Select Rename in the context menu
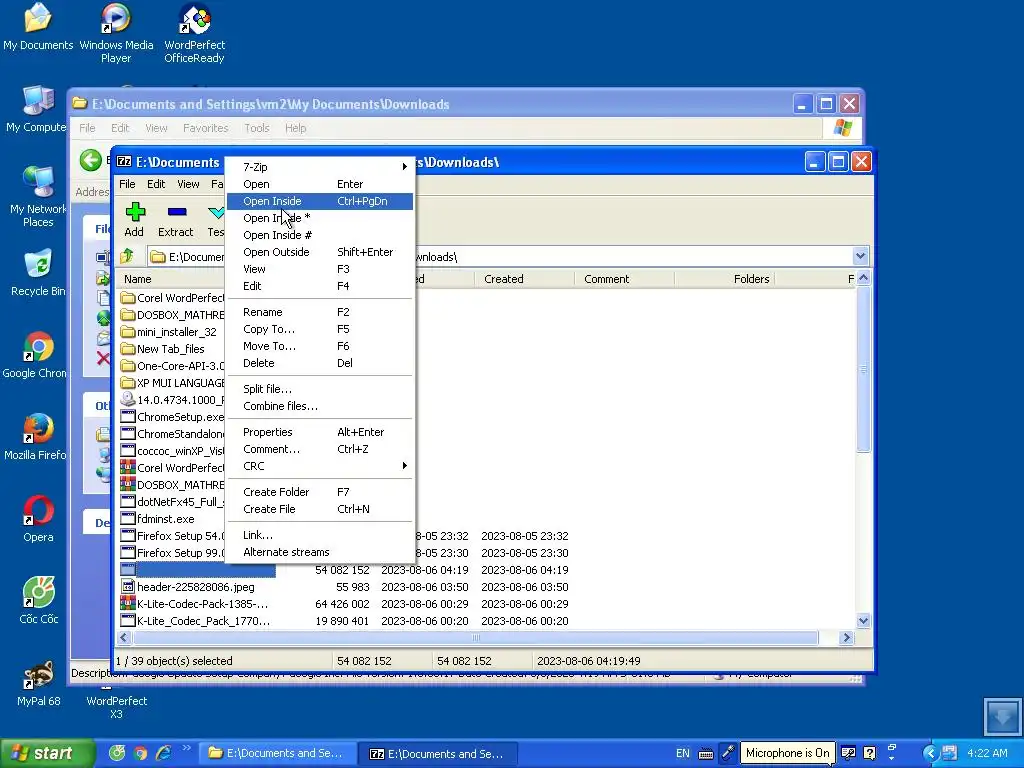1024x768 pixels. coord(320,312)
